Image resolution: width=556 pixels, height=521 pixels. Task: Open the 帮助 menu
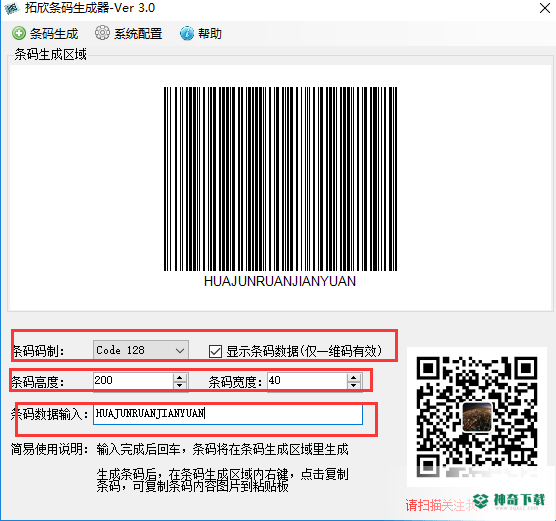click(201, 34)
